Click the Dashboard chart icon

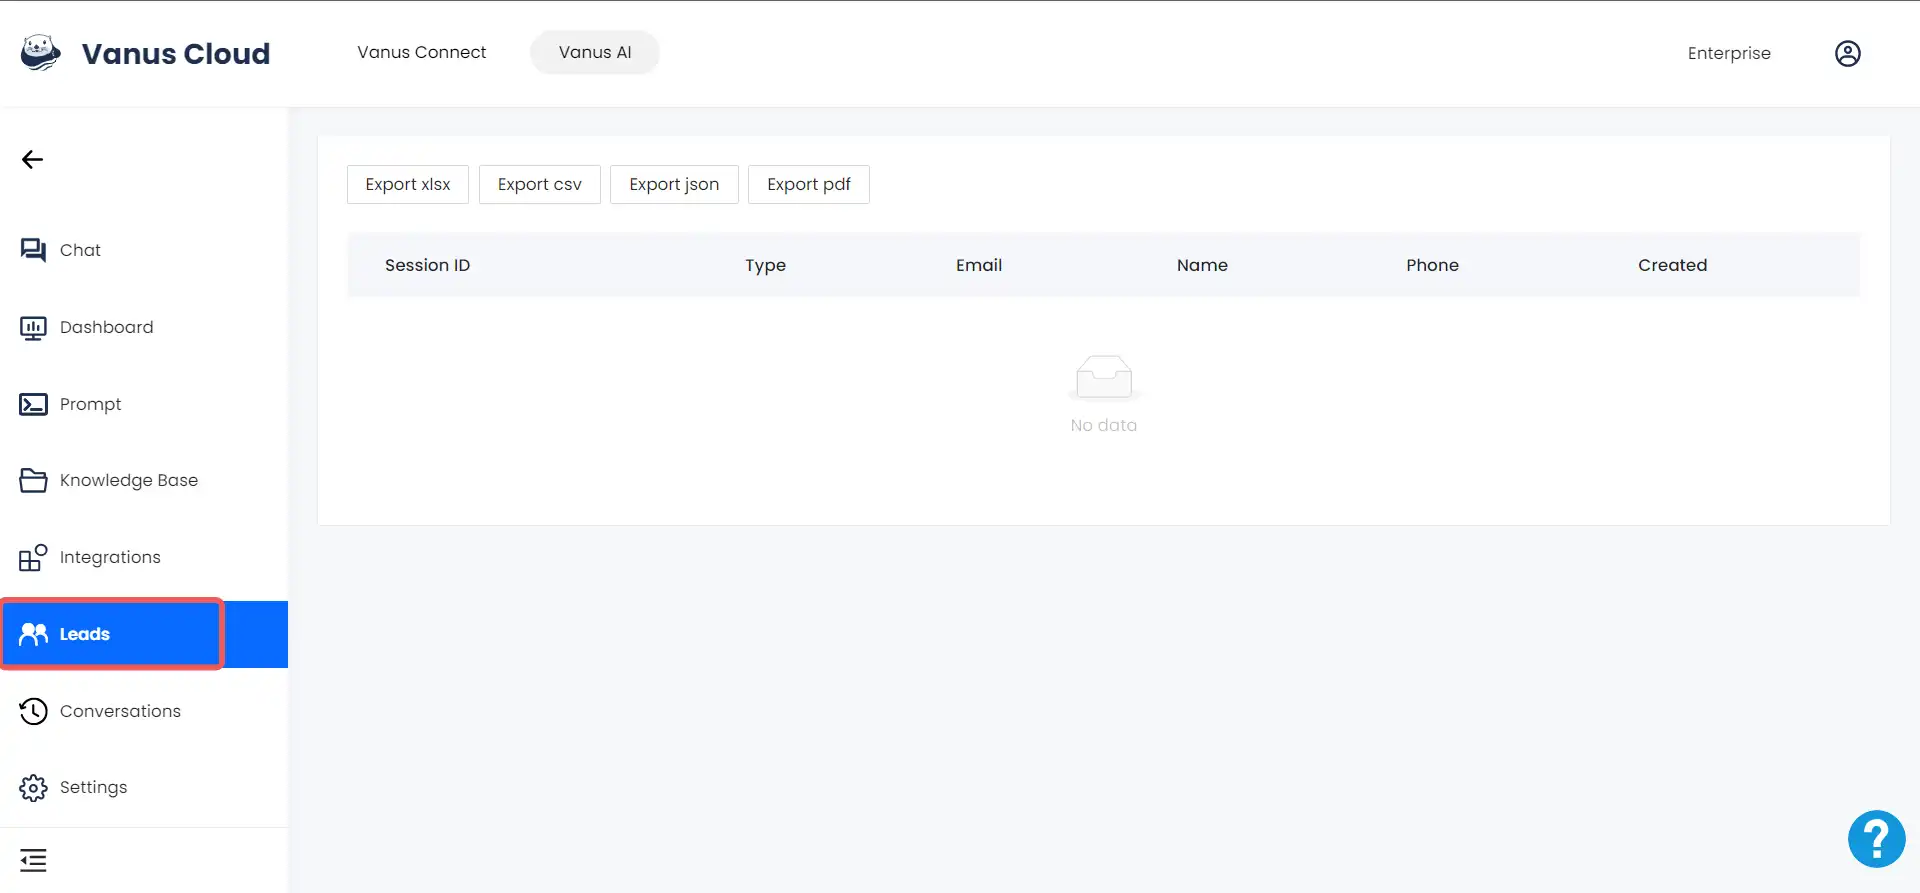[x=33, y=327]
